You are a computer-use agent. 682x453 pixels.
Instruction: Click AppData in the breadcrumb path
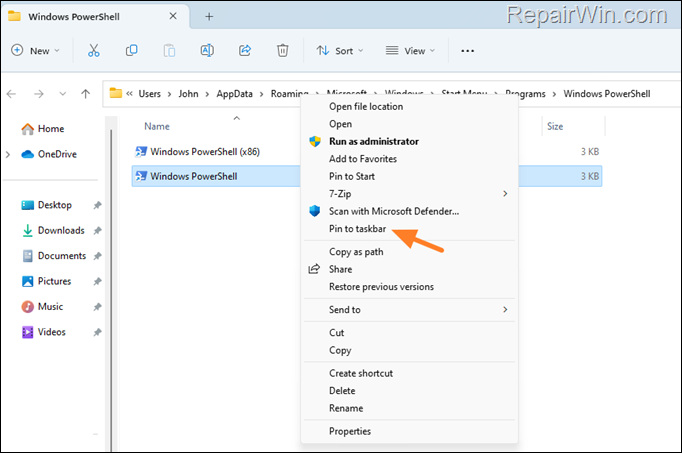click(234, 94)
